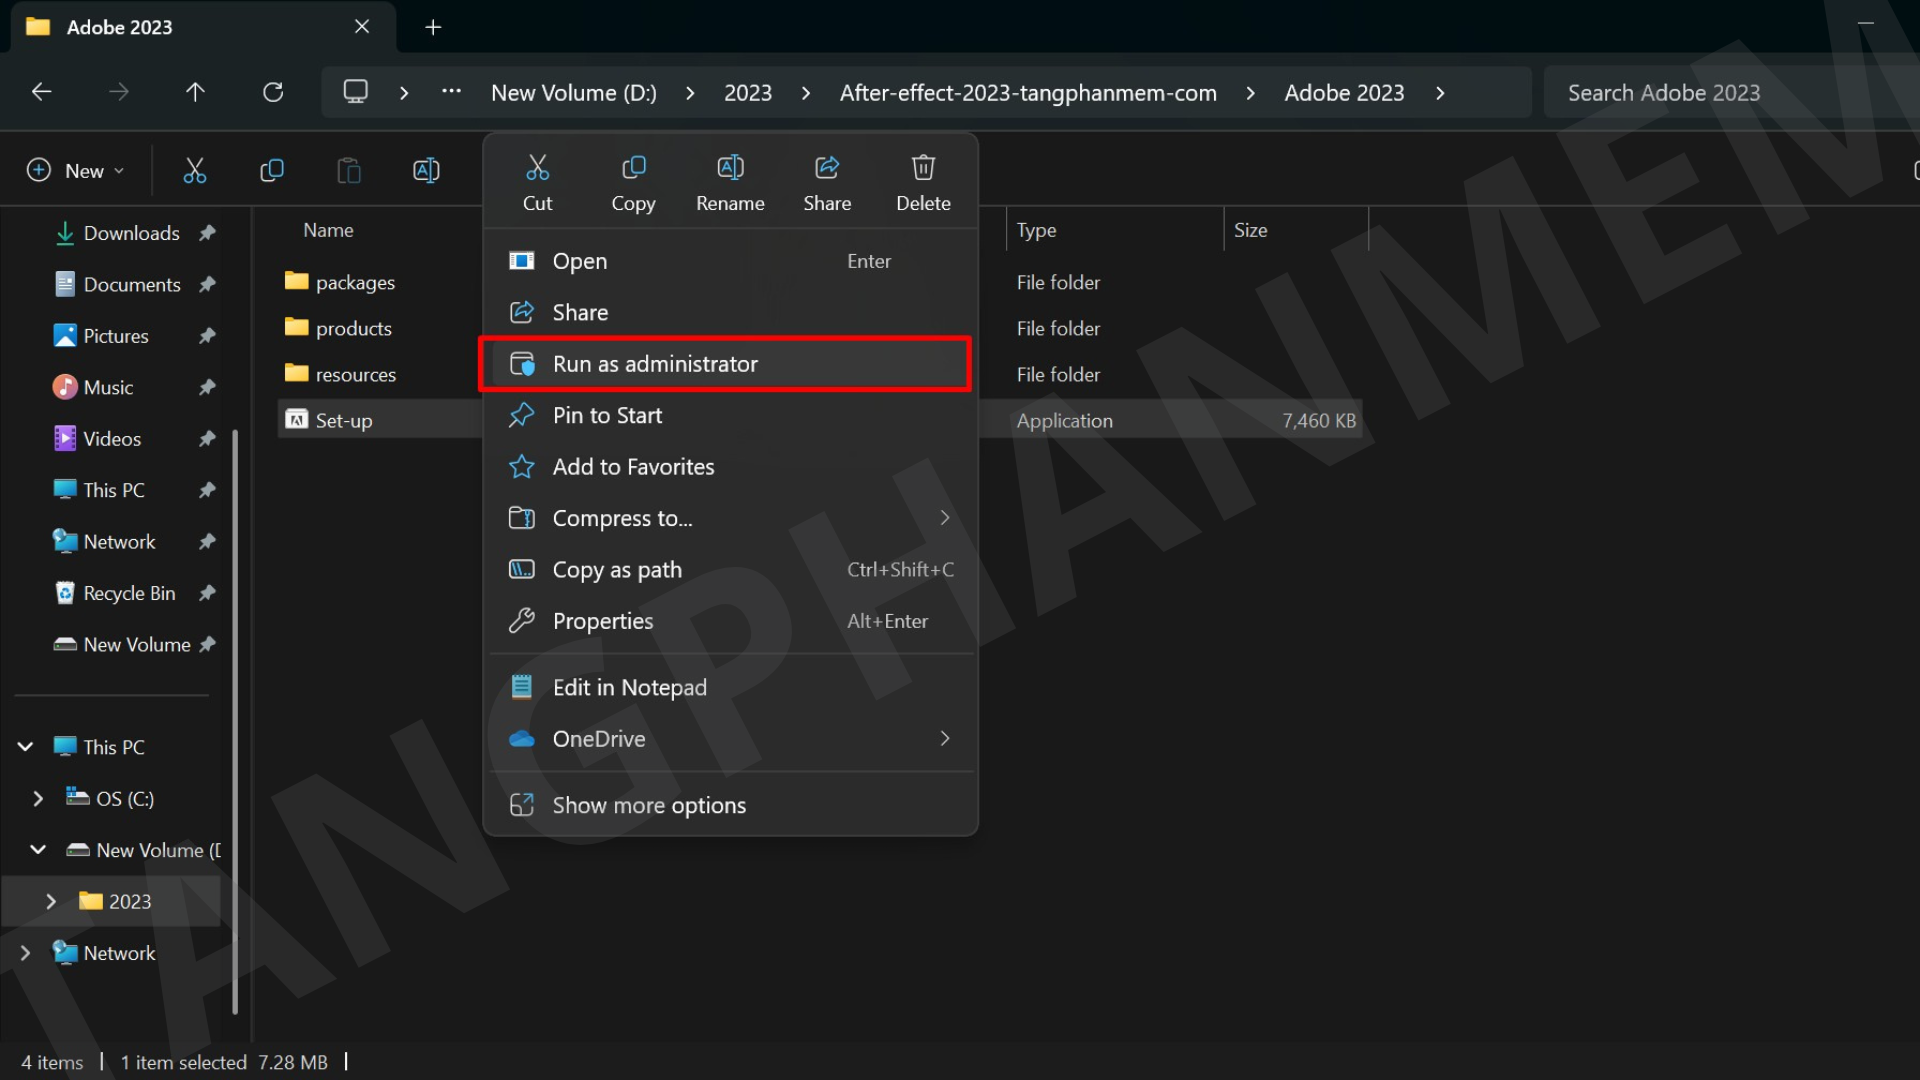Unpin Music pin icon in sidebar
The image size is (1920, 1080).
[x=207, y=387]
